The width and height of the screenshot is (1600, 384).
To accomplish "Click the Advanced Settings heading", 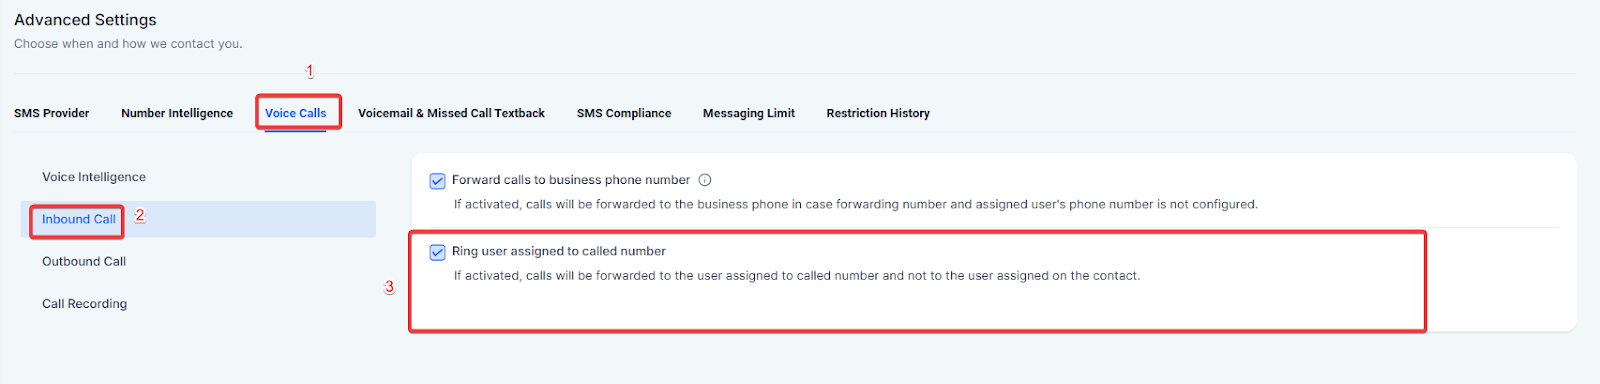I will tap(85, 20).
